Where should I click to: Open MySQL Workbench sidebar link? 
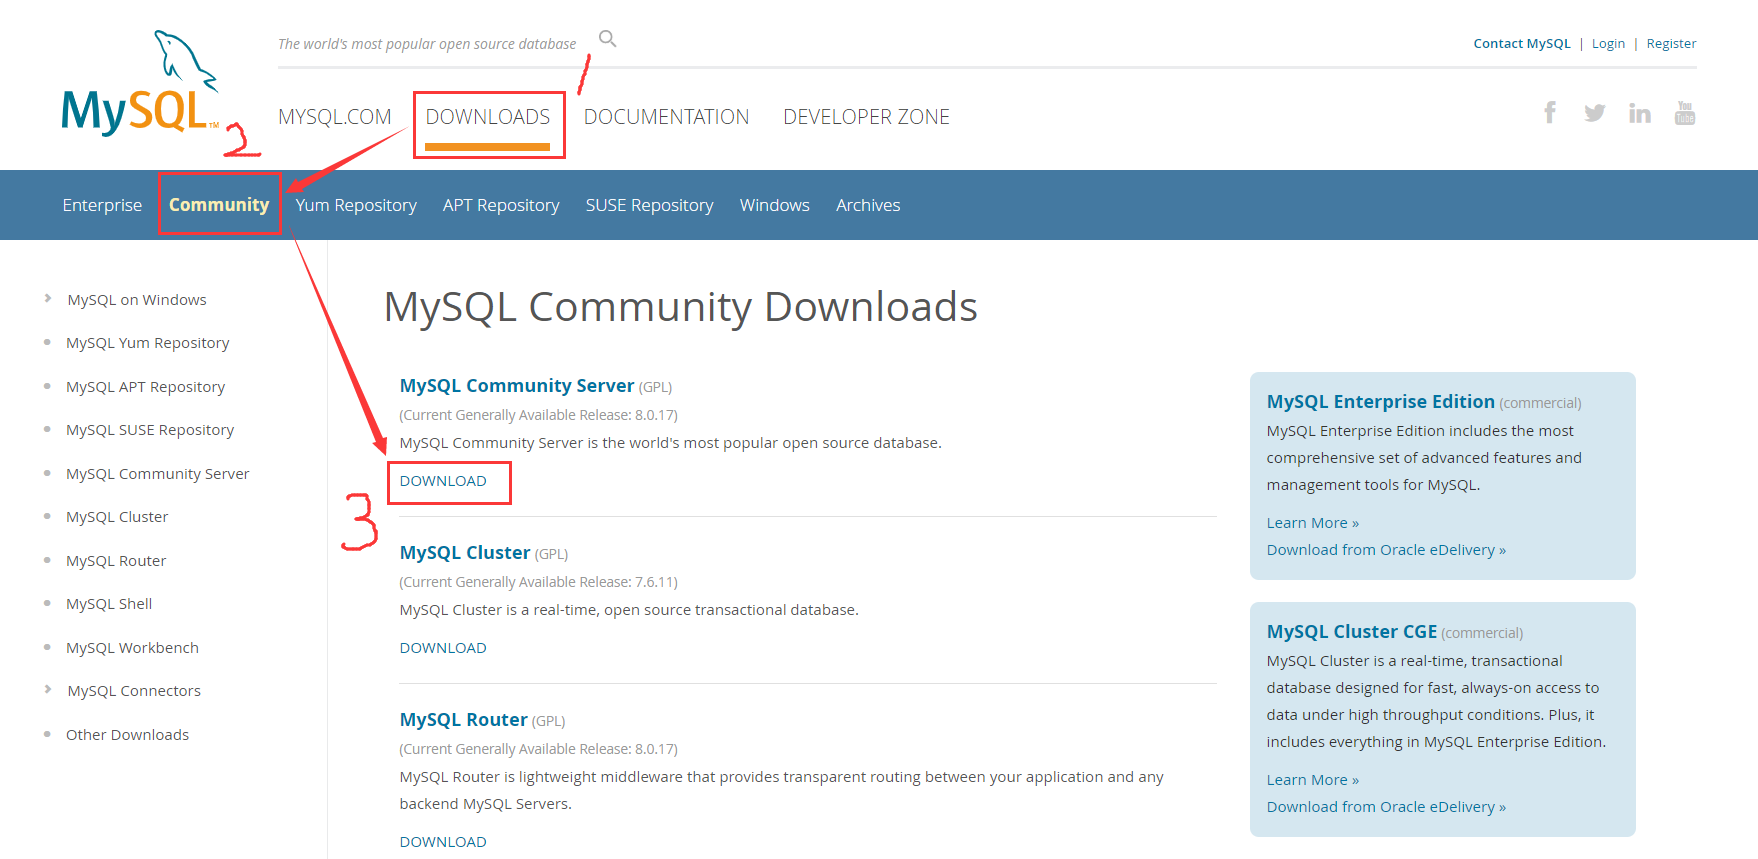click(x=132, y=648)
